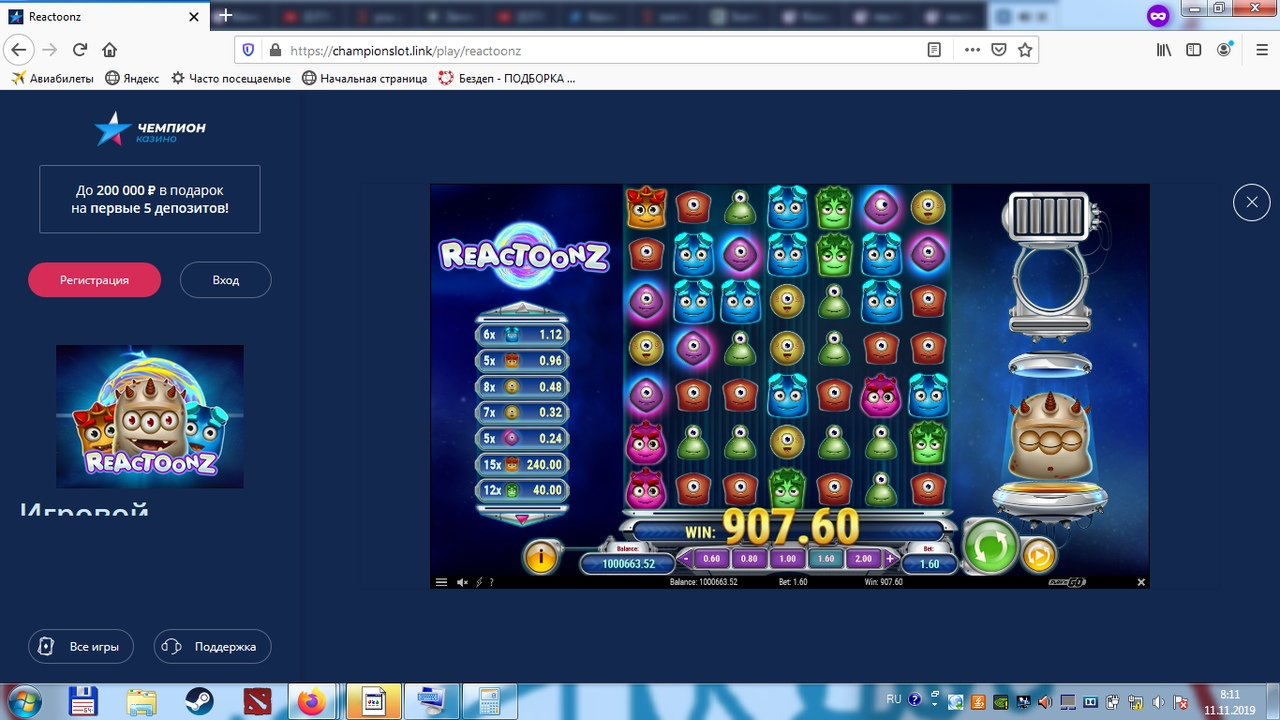
Task: Click the Reactoonz game thumbnail
Action: [150, 416]
